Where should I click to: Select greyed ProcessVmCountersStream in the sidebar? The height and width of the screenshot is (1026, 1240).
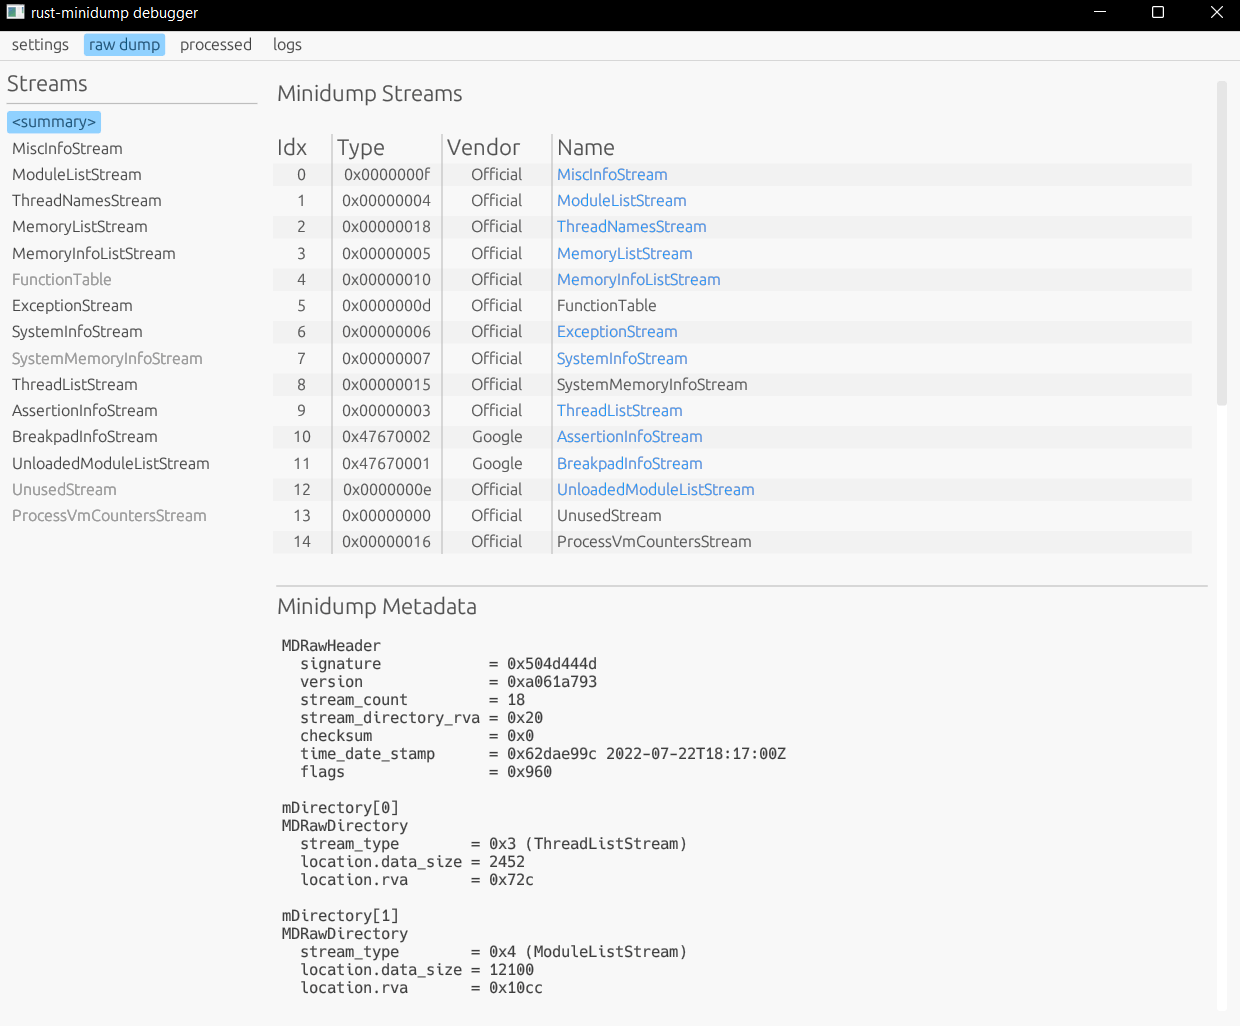click(109, 515)
